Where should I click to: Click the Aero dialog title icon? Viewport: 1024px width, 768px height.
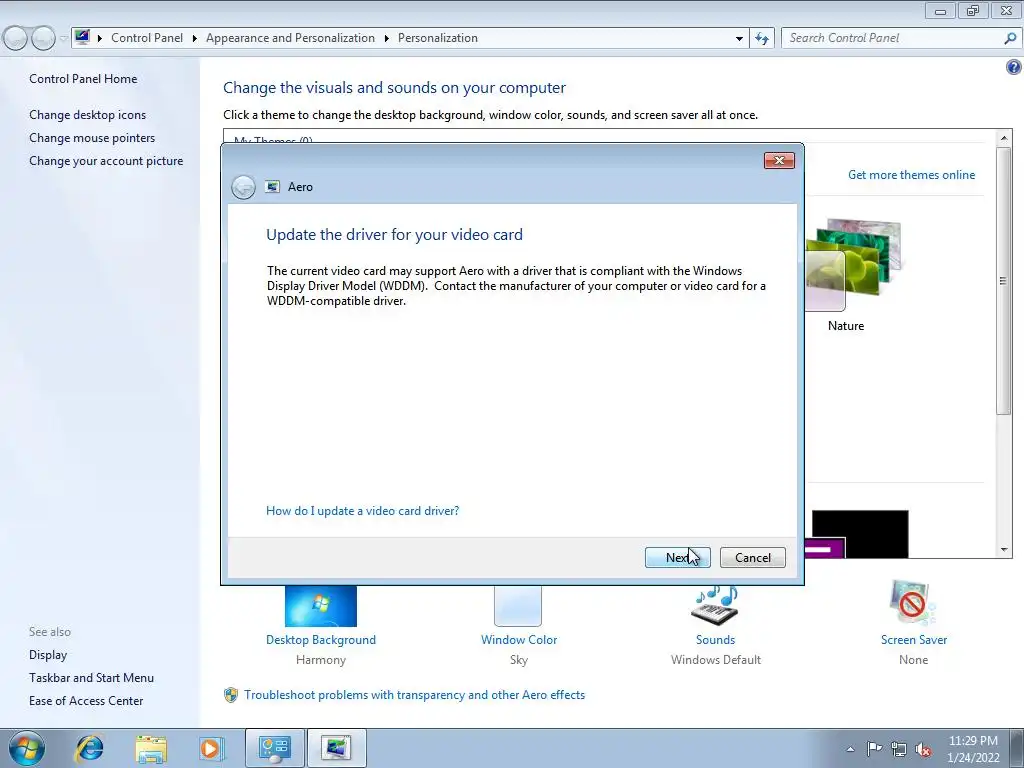(x=272, y=187)
